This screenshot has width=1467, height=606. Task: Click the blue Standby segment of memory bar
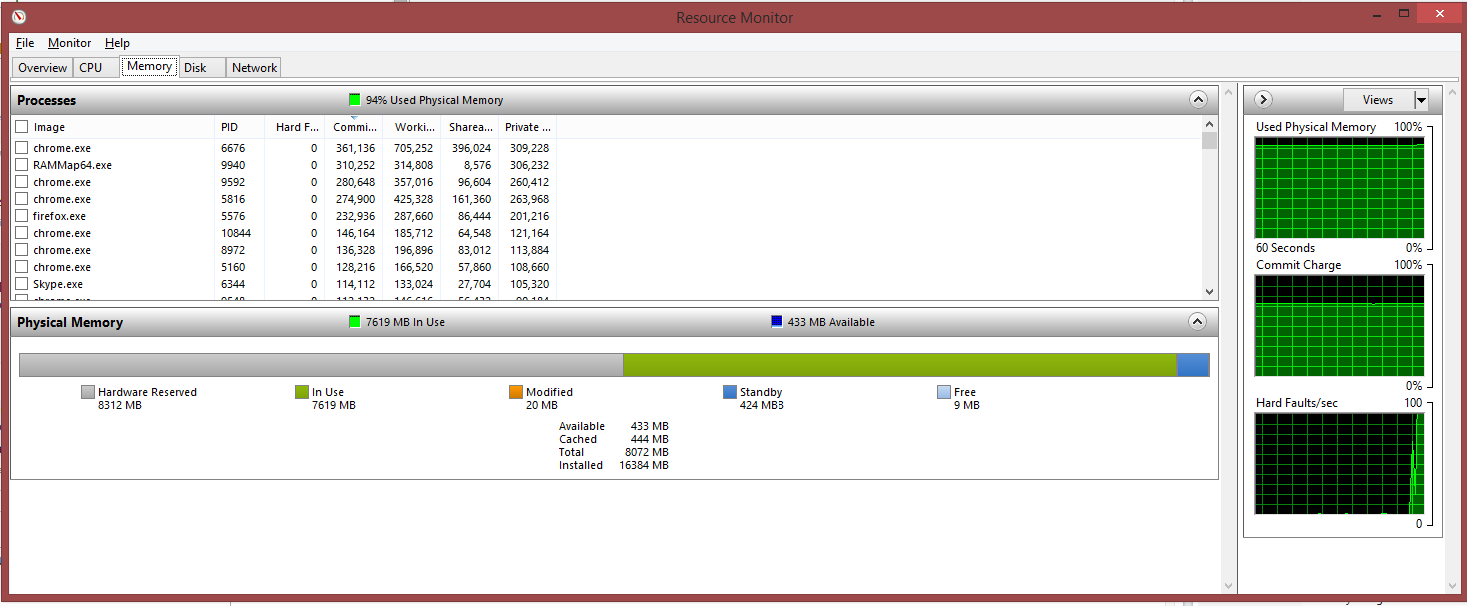pyautogui.click(x=1192, y=365)
